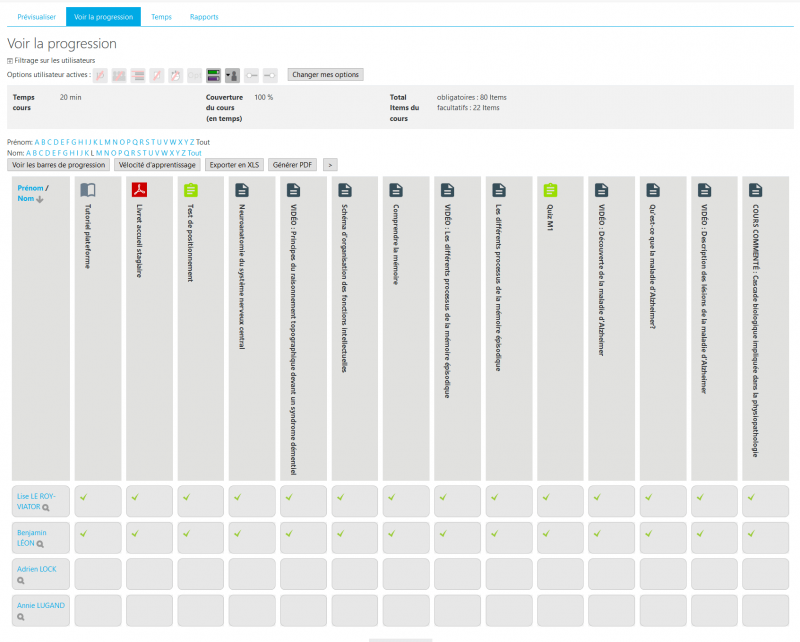Toggle the second slider switch in active options
Screen dimensions: 800x642
point(270,75)
